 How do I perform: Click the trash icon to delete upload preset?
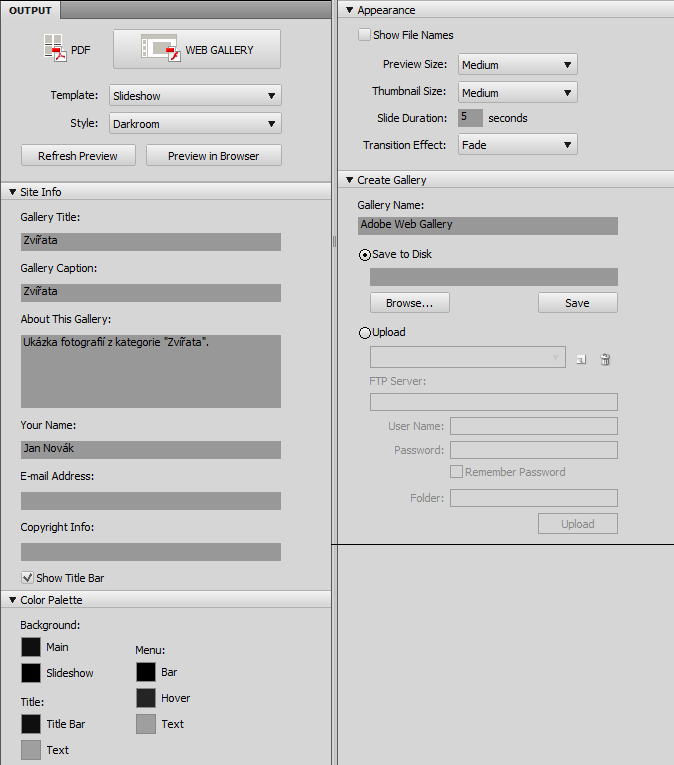(605, 359)
